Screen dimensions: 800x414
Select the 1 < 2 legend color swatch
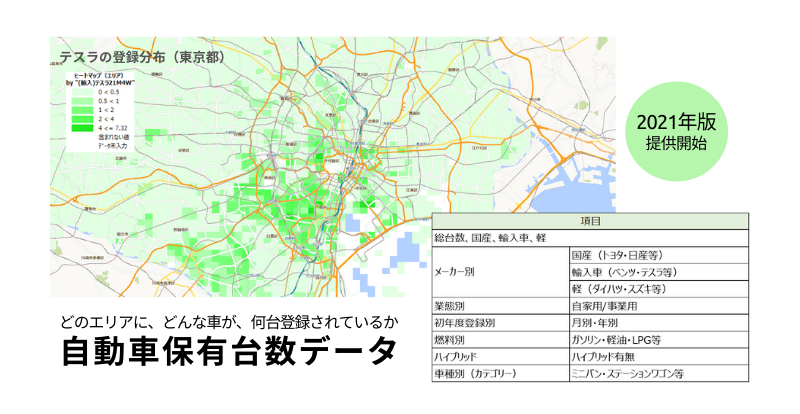(82, 110)
